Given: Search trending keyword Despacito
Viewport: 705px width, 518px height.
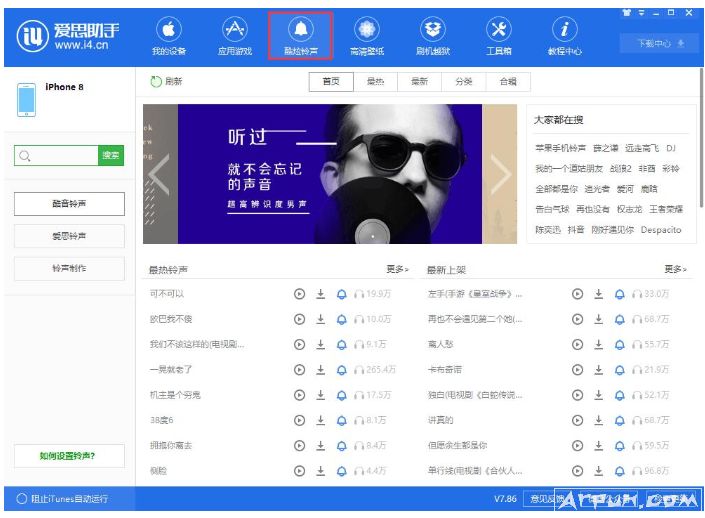Looking at the screenshot, I should click(661, 230).
